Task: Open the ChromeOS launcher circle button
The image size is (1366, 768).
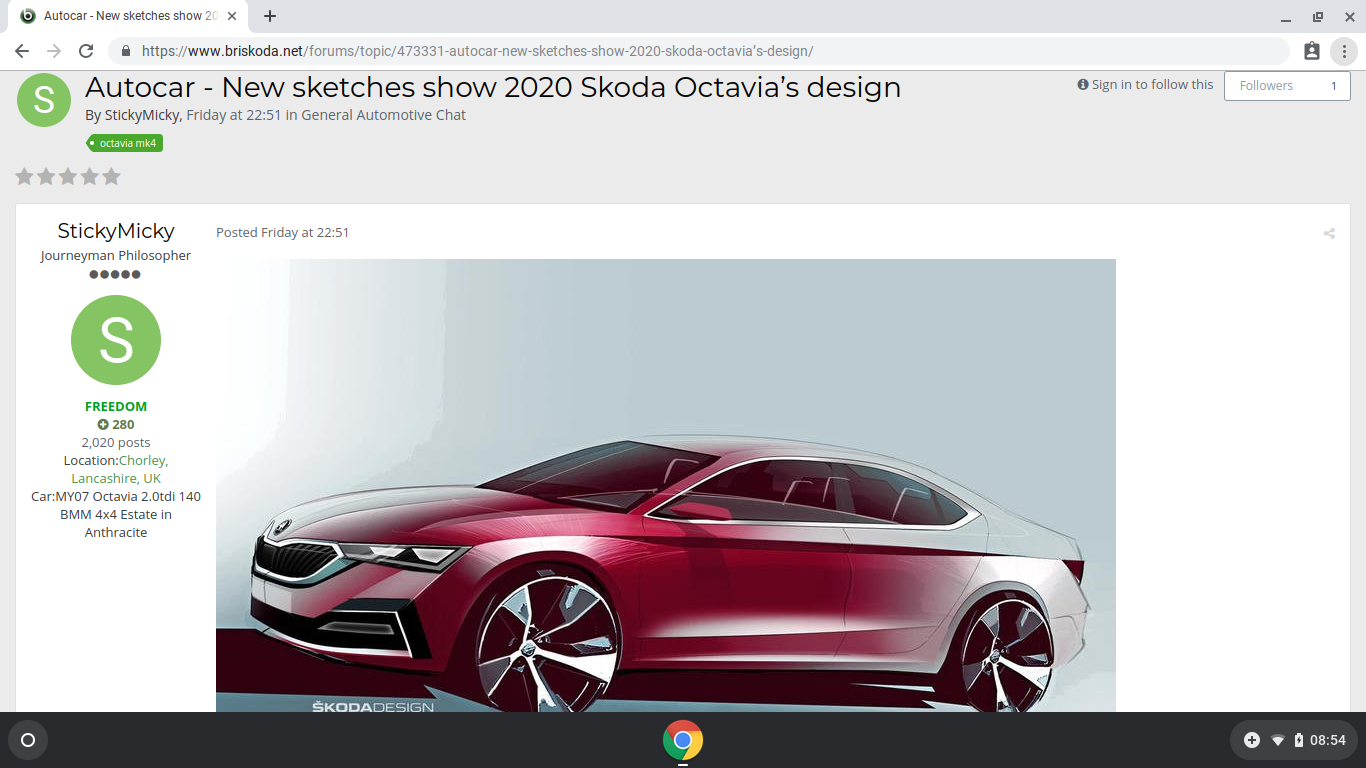Action: click(28, 740)
